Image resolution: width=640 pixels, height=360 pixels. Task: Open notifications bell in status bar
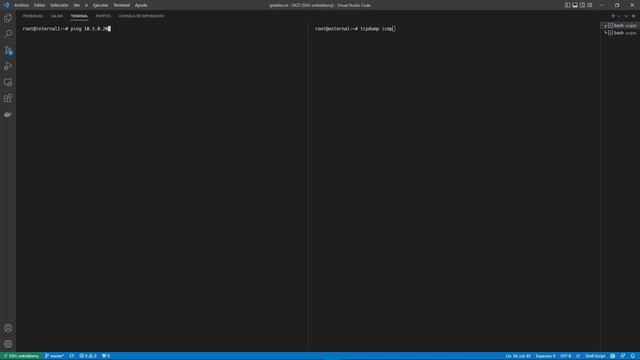633,356
